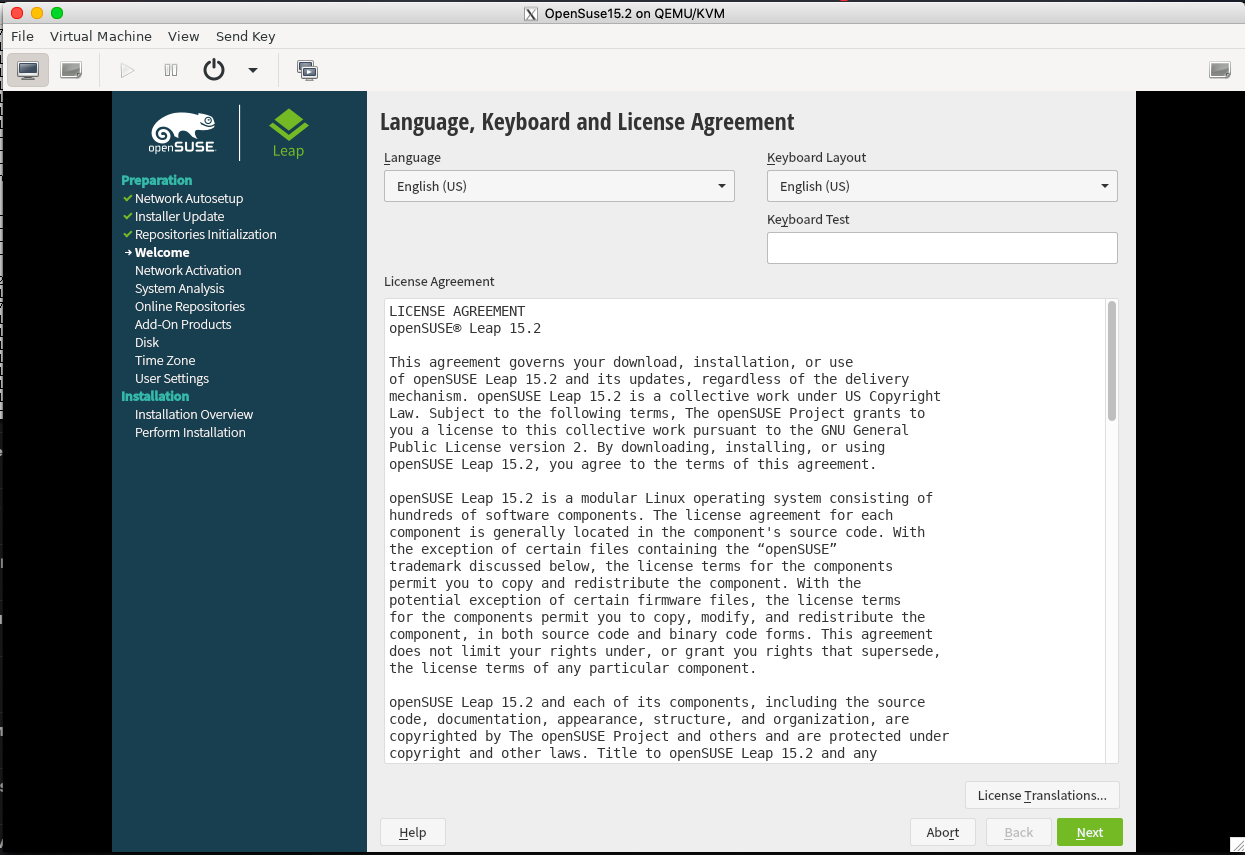Screen dimensions: 1245x855
Task: Click the License Translations button
Action: coord(1042,795)
